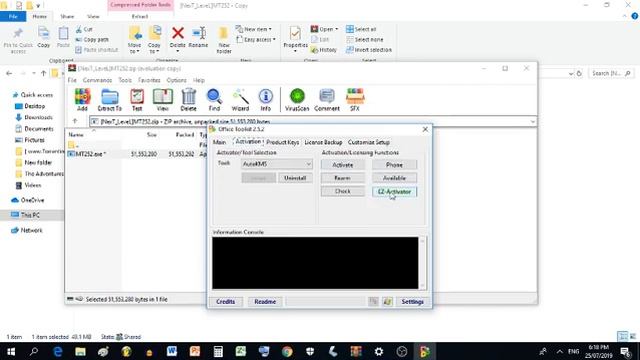The image size is (640, 360).
Task: Open WinRAR Commands menu
Action: pos(97,80)
